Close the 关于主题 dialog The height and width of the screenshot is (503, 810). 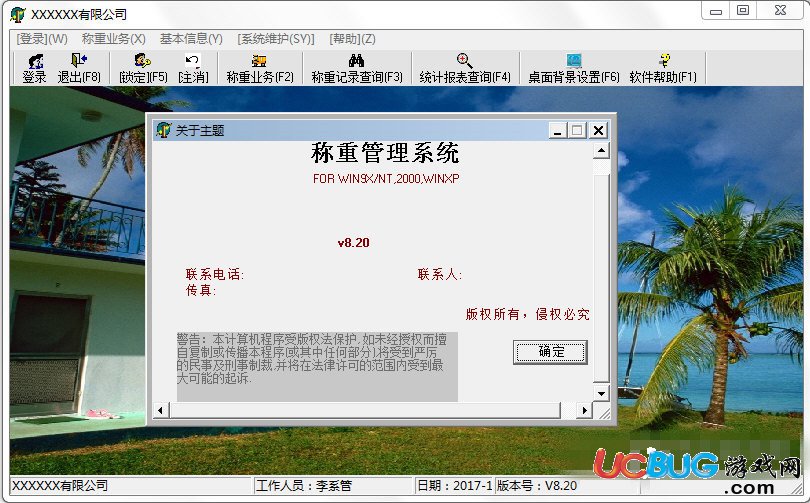tap(598, 130)
